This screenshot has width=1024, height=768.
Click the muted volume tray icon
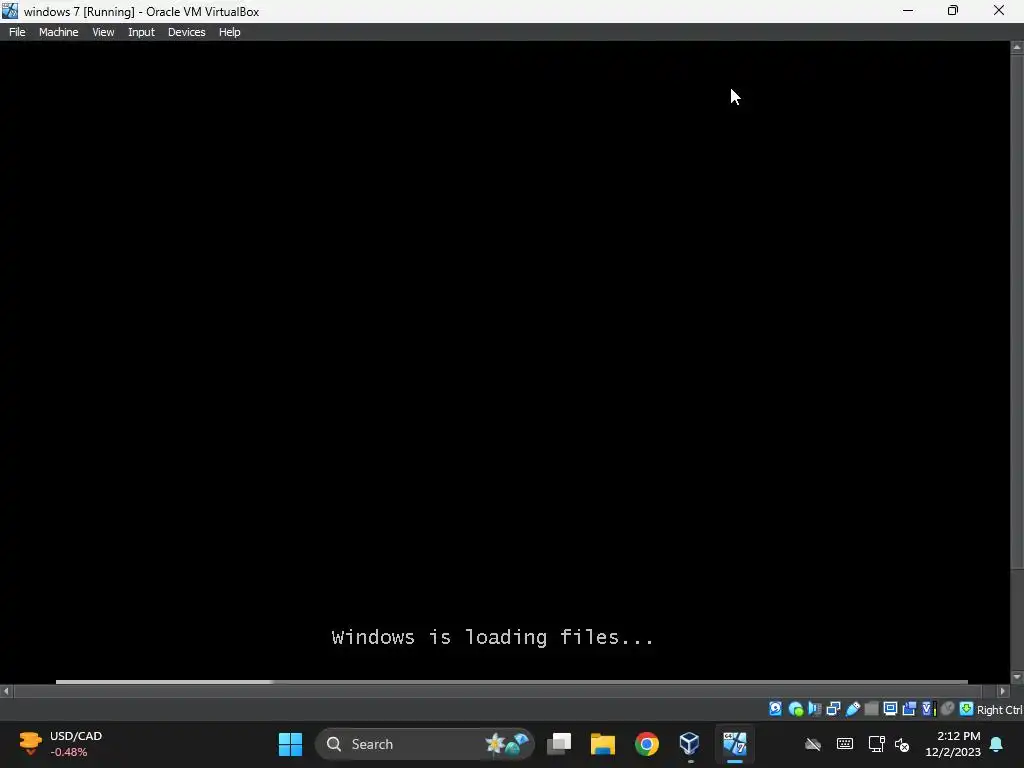(902, 744)
